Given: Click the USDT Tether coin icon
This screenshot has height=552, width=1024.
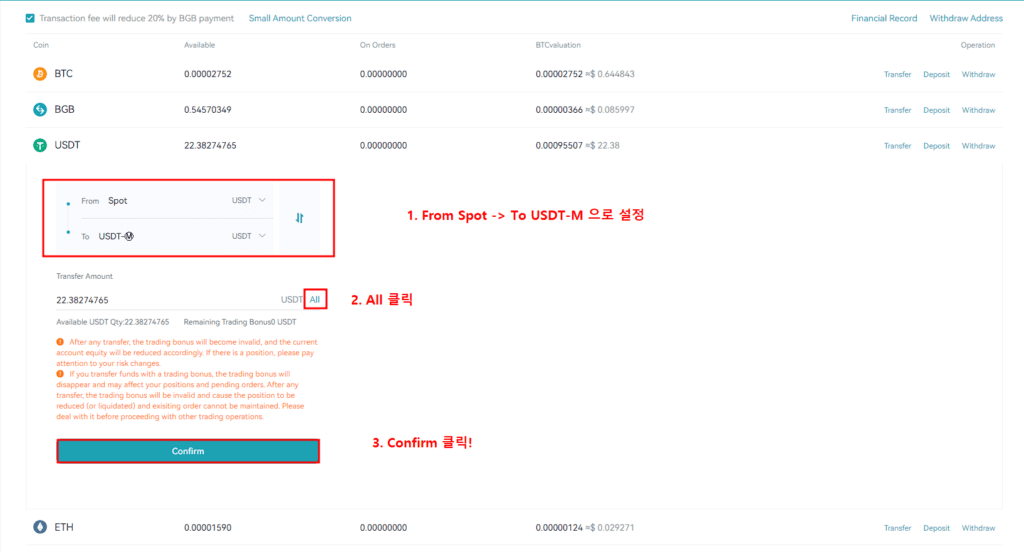Looking at the screenshot, I should [x=40, y=145].
